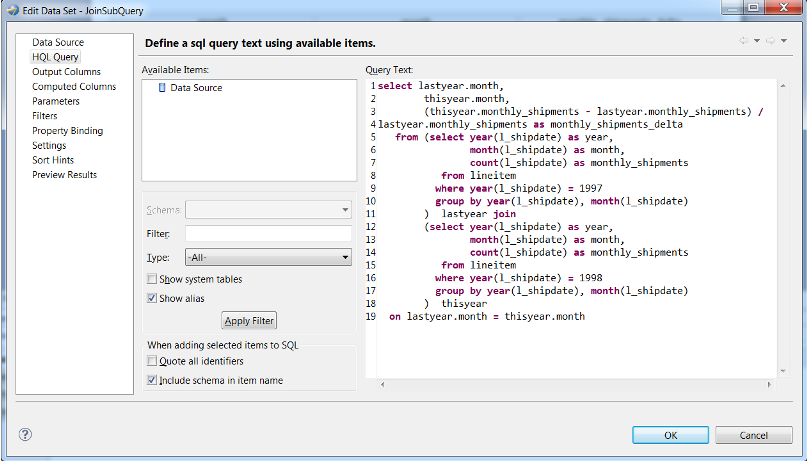Viewport: 807px width, 461px height.
Task: Enable Quote all identifiers checkbox
Action: coord(152,361)
